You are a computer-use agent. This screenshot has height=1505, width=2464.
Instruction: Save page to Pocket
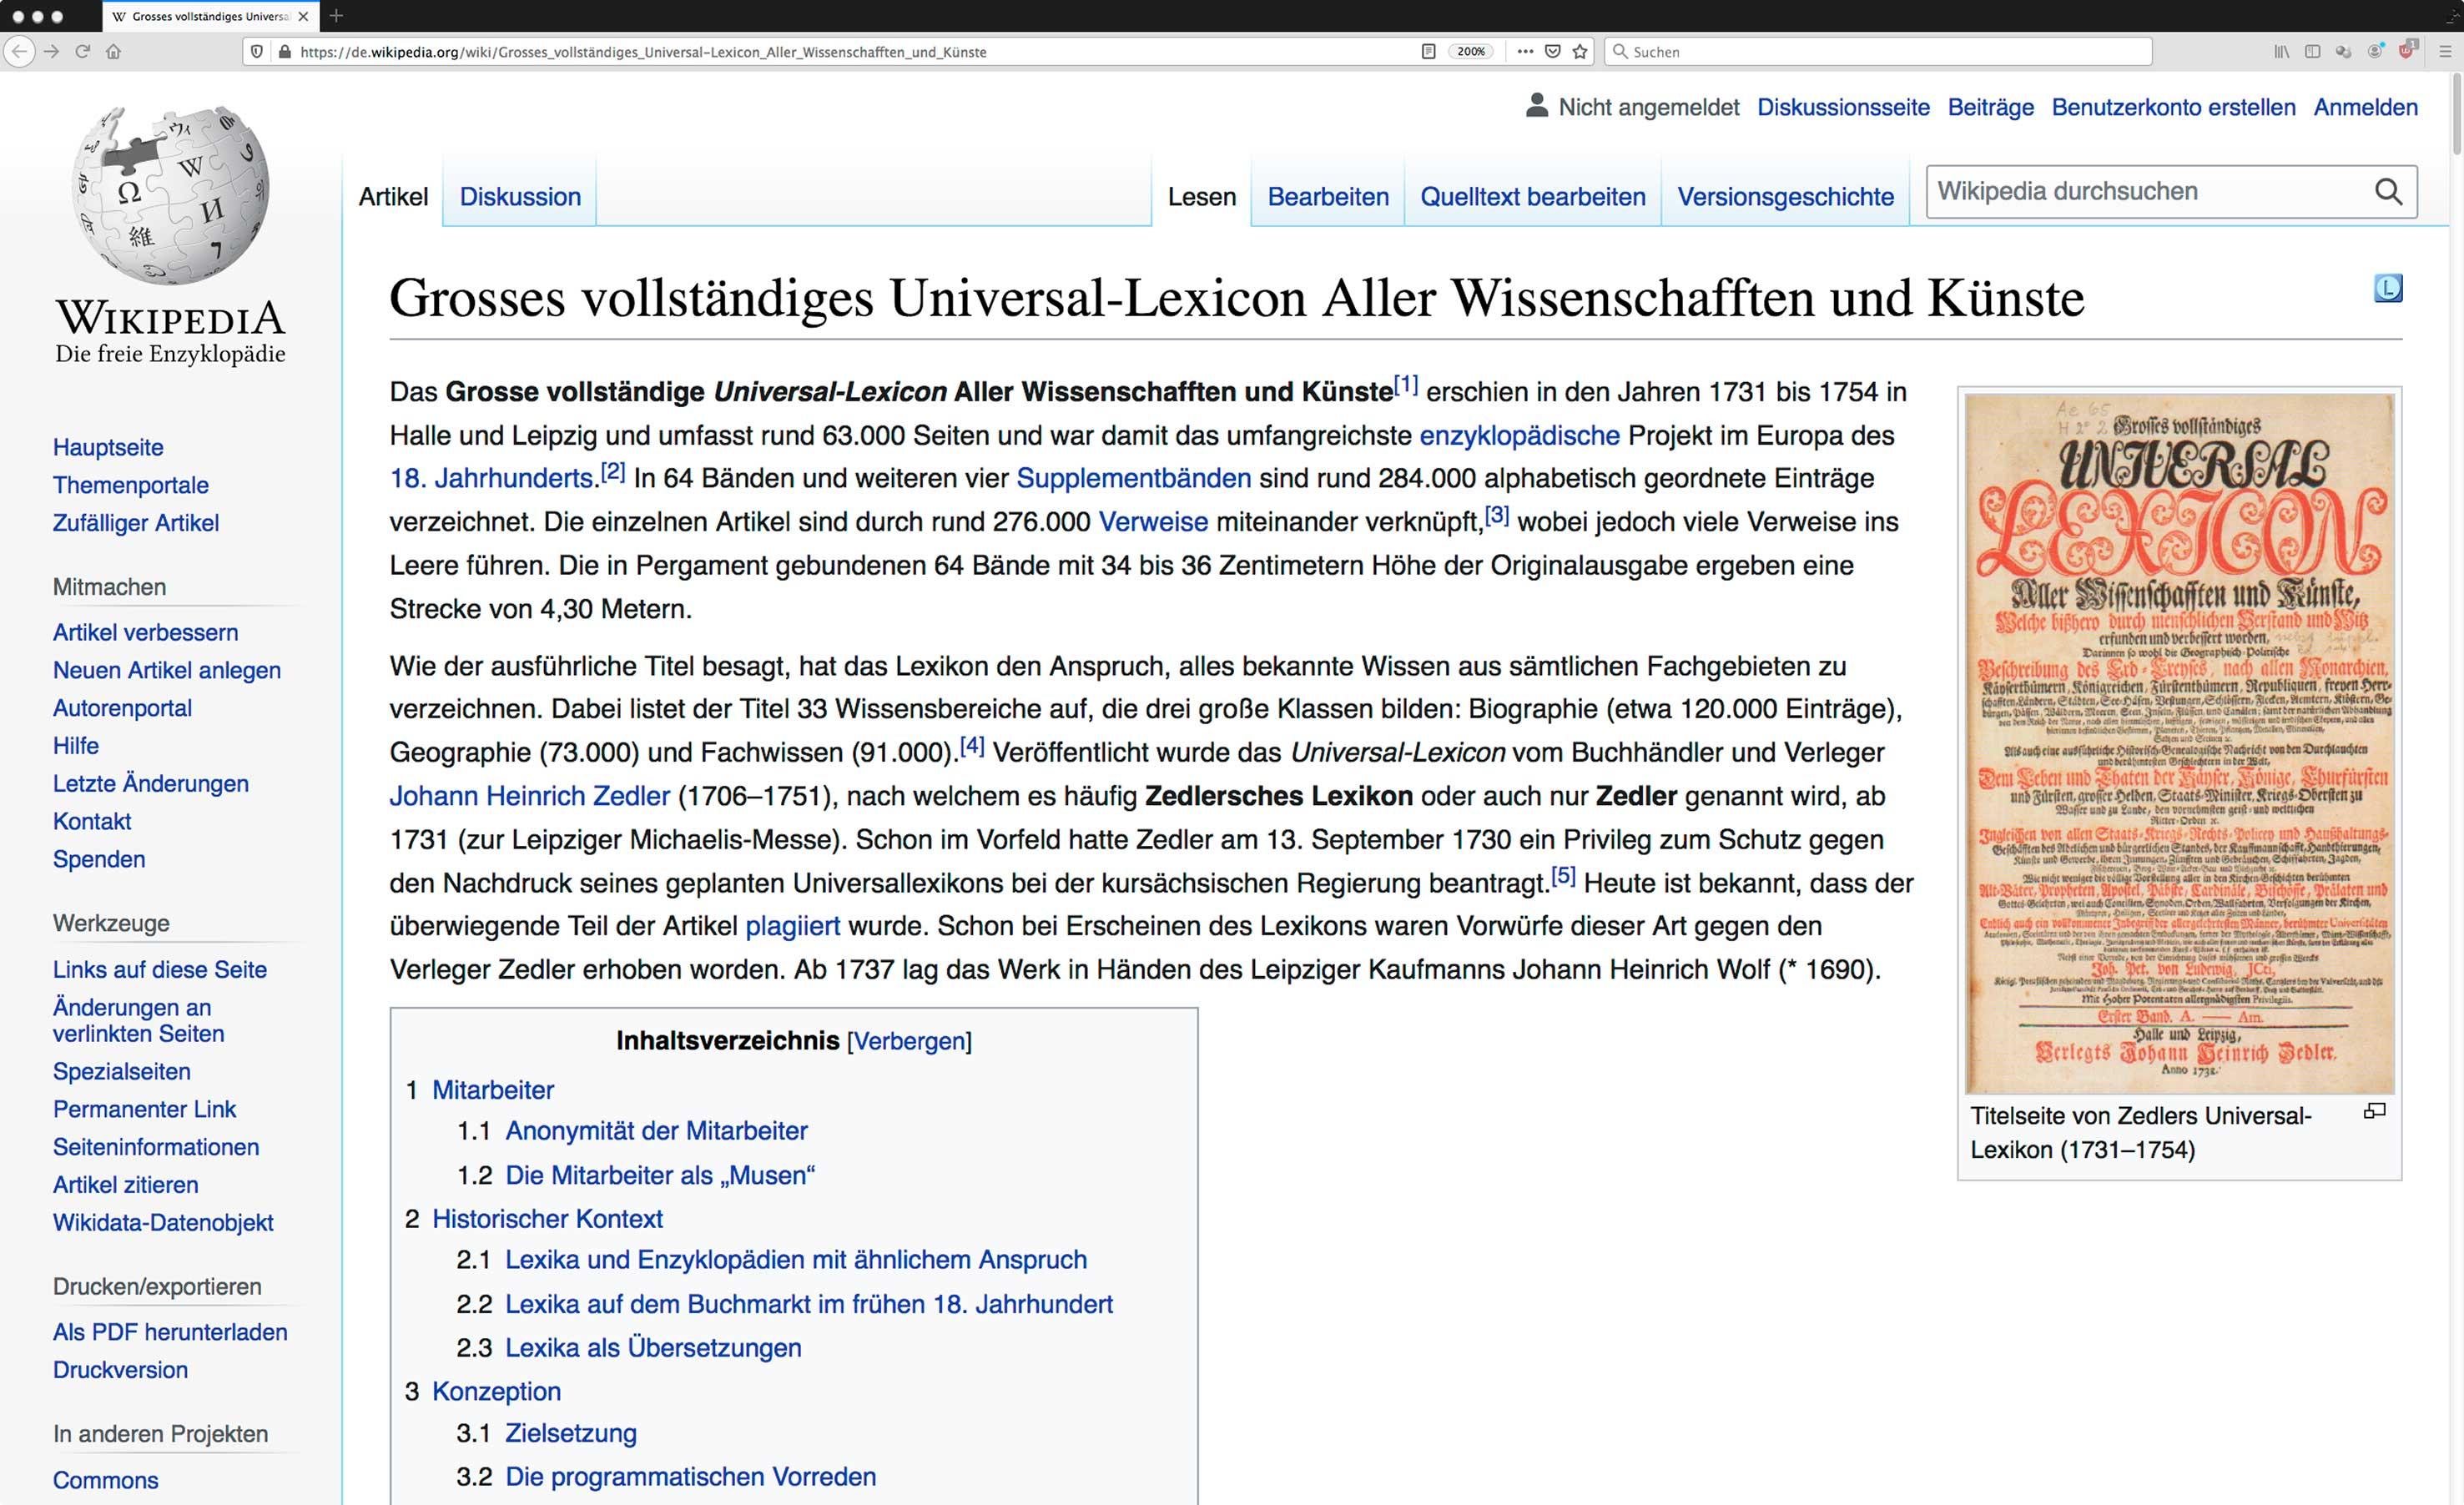click(x=1552, y=51)
